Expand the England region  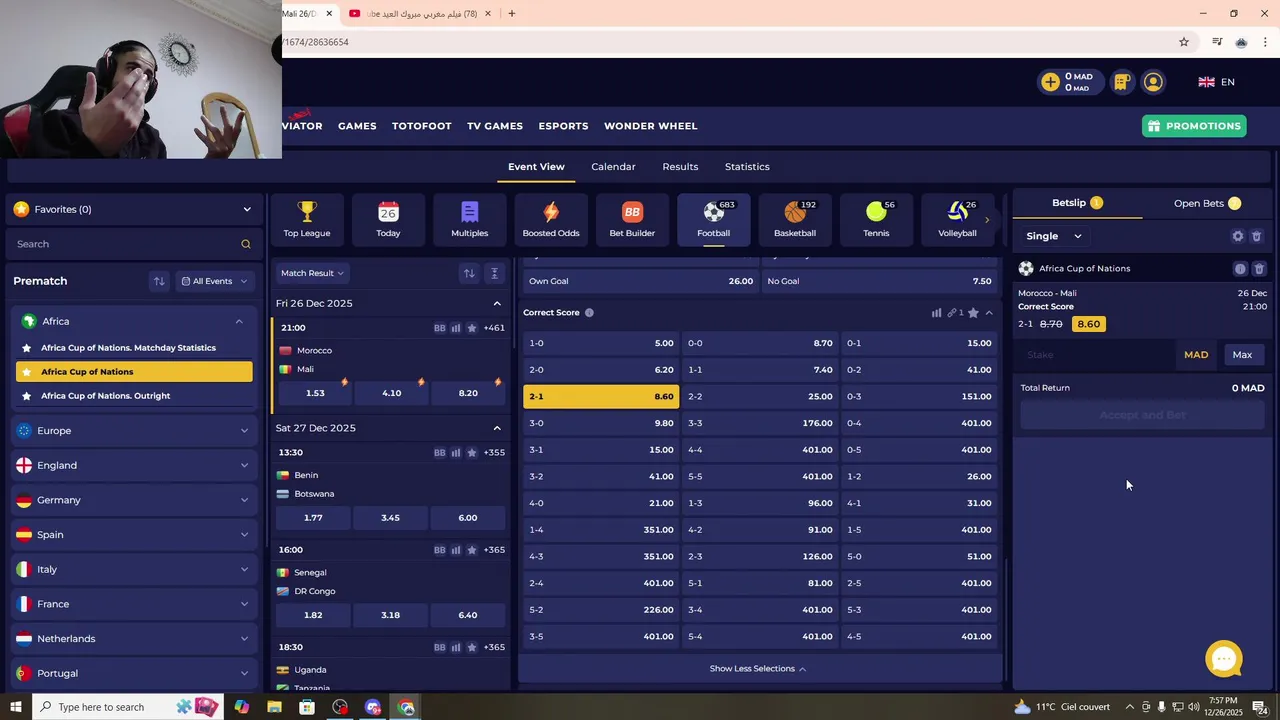point(134,465)
